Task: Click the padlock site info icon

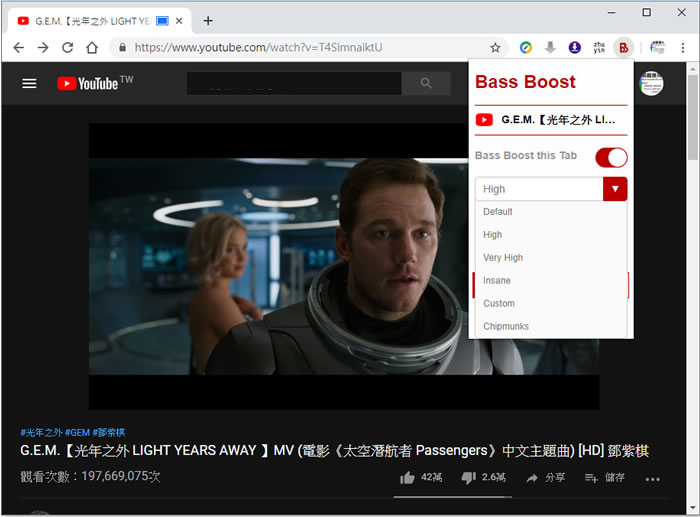Action: [x=122, y=47]
